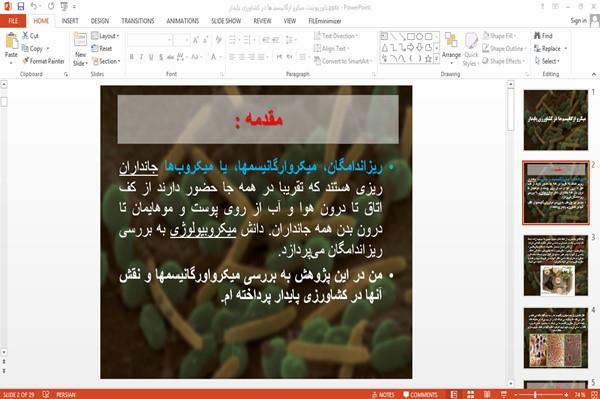This screenshot has width=600, height=399.
Task: Select the star shape in gallery
Action: pos(428,59)
